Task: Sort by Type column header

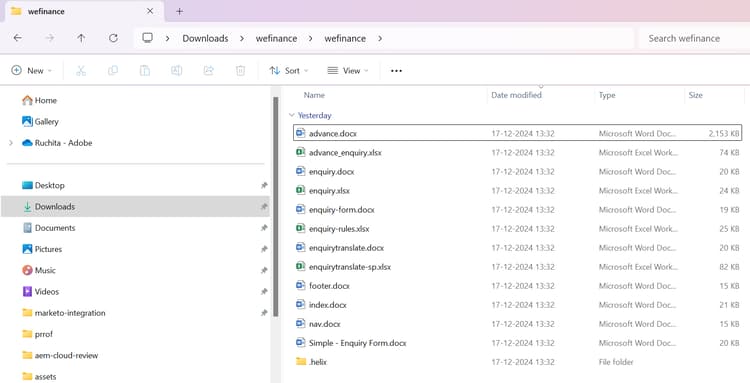Action: 607,95
